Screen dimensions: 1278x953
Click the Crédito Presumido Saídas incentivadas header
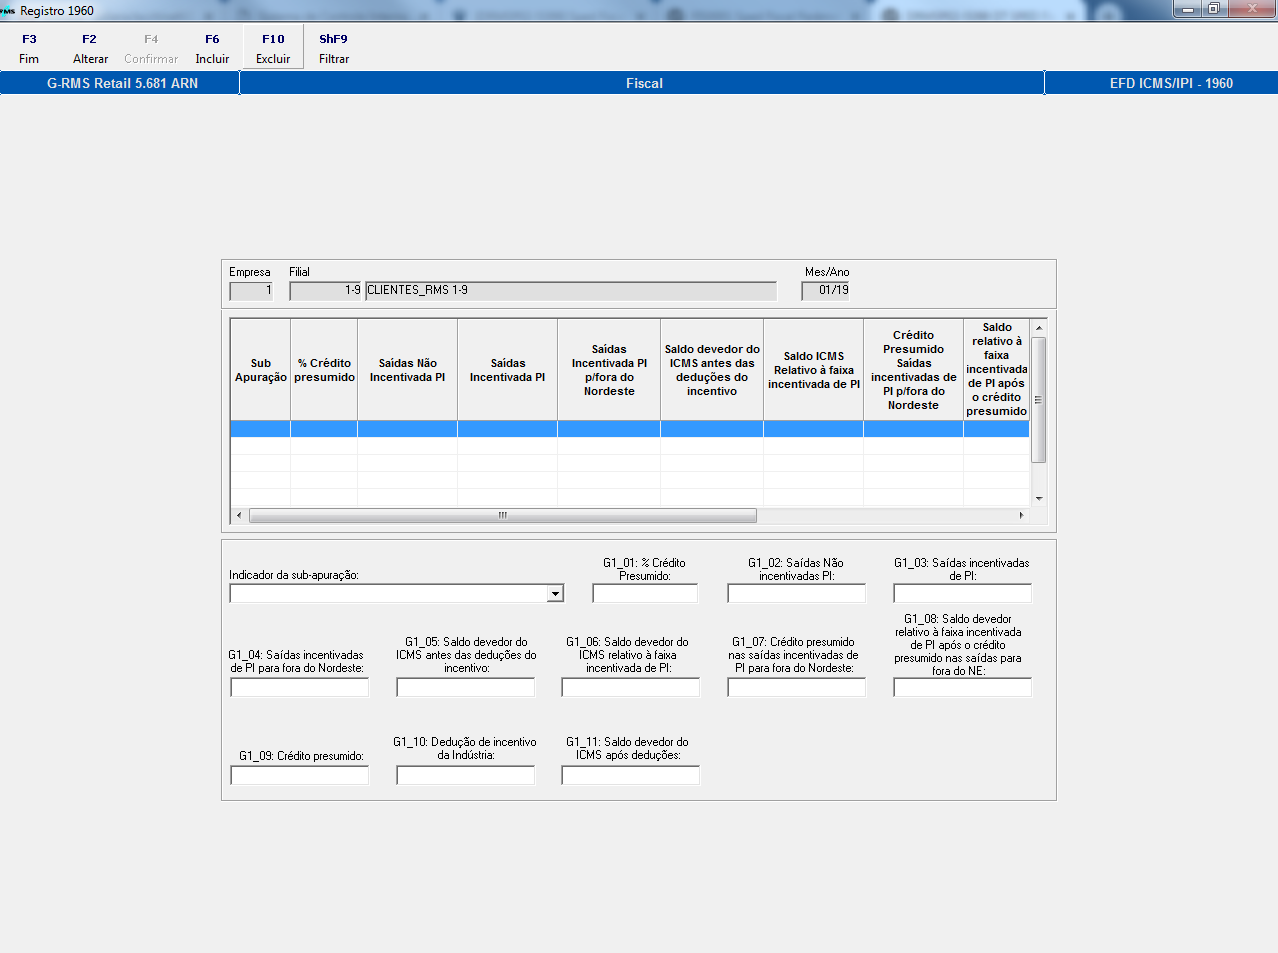(914, 370)
